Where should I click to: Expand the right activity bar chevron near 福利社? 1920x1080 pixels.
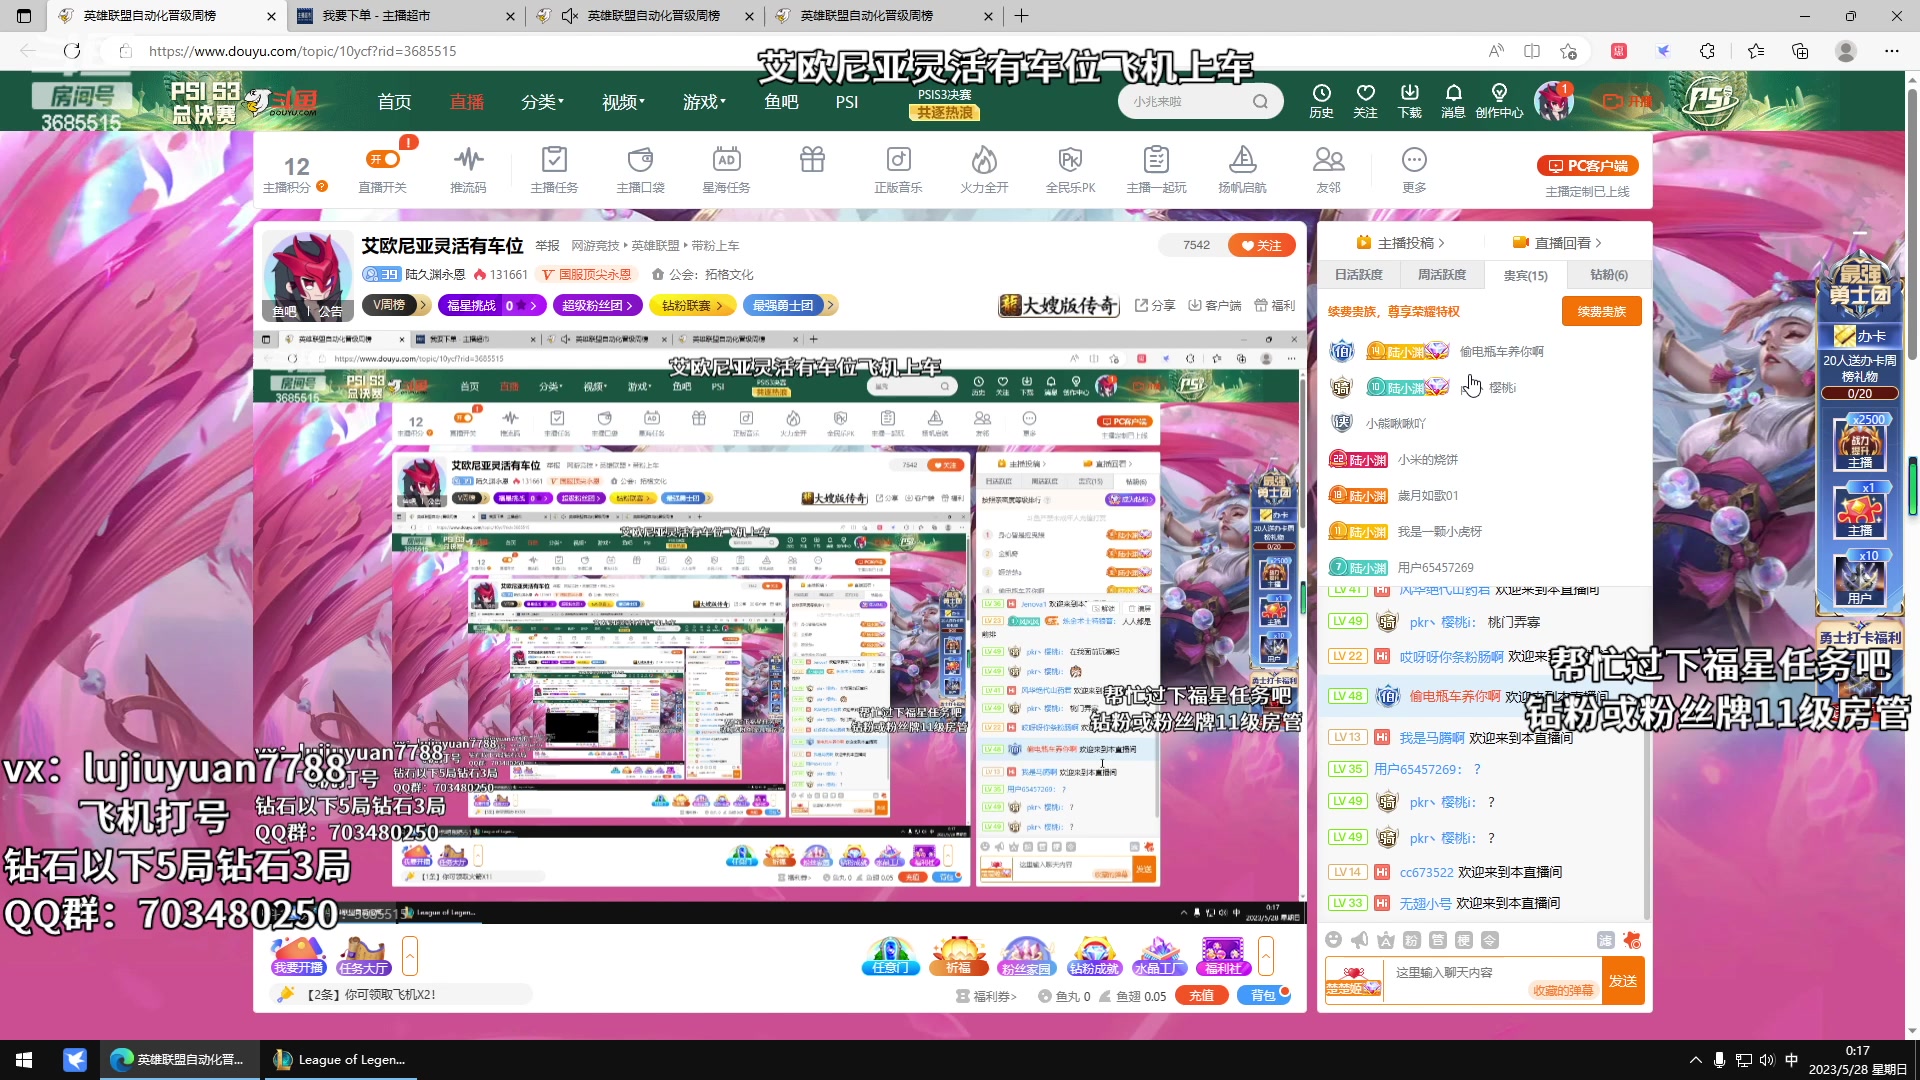tap(1266, 956)
